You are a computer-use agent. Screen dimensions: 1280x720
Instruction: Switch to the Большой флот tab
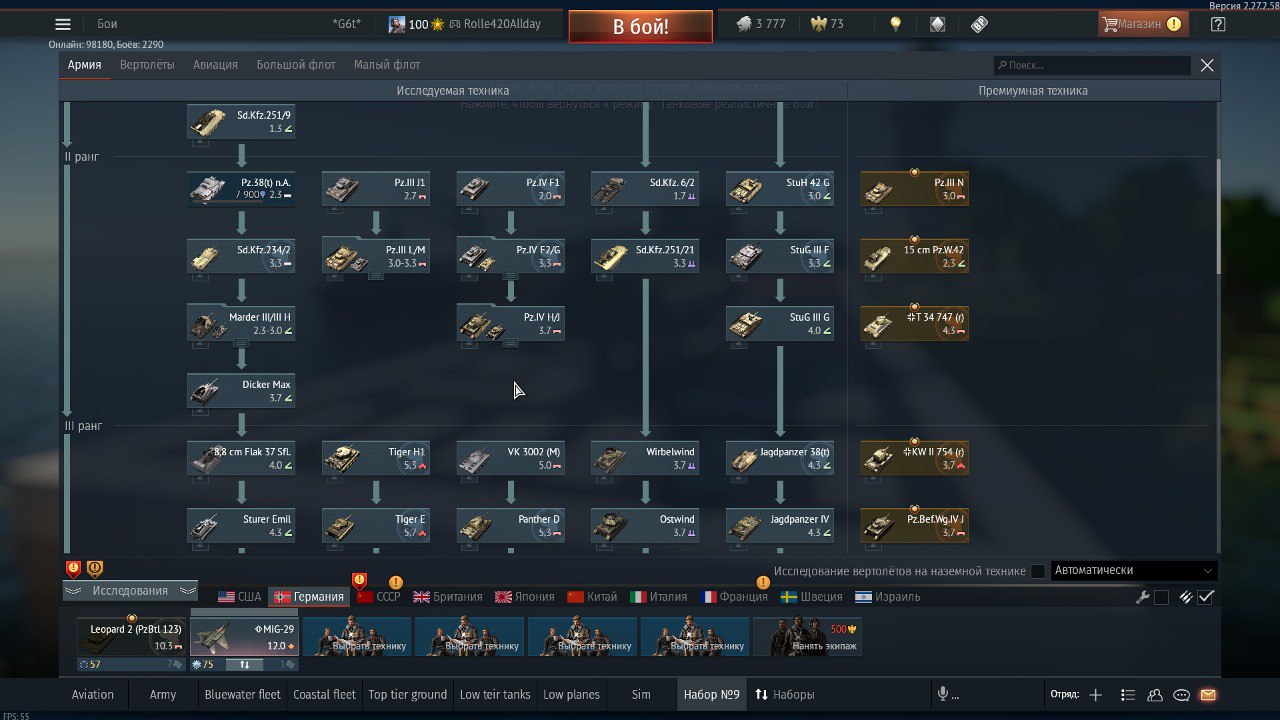point(296,65)
